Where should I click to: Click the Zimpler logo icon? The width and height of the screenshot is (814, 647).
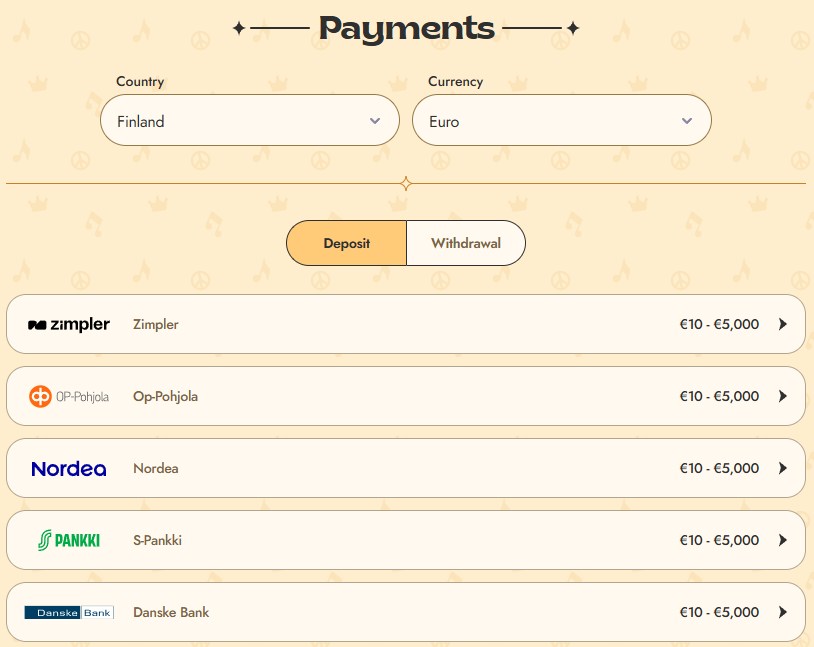point(69,325)
